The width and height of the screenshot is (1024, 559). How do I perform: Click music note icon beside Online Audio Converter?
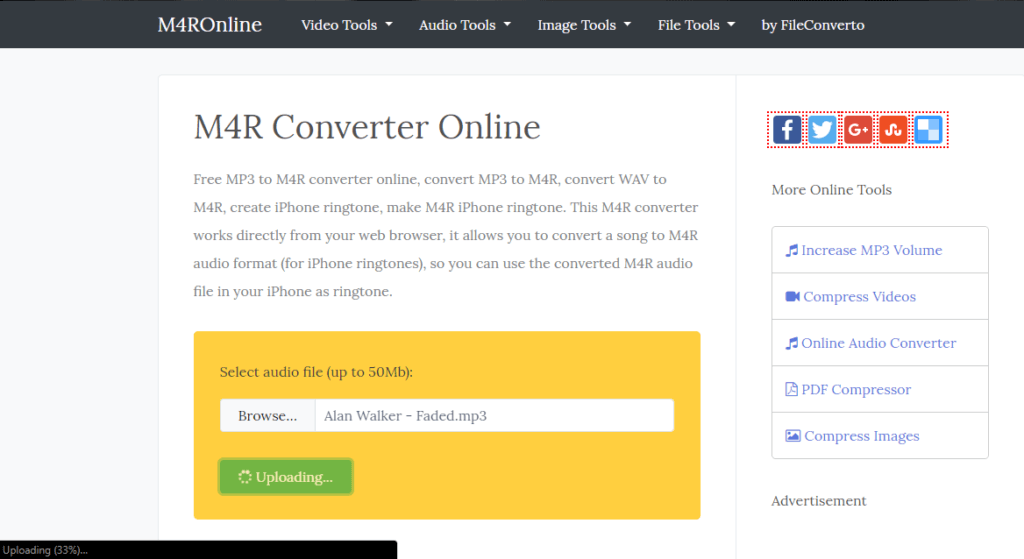point(792,343)
